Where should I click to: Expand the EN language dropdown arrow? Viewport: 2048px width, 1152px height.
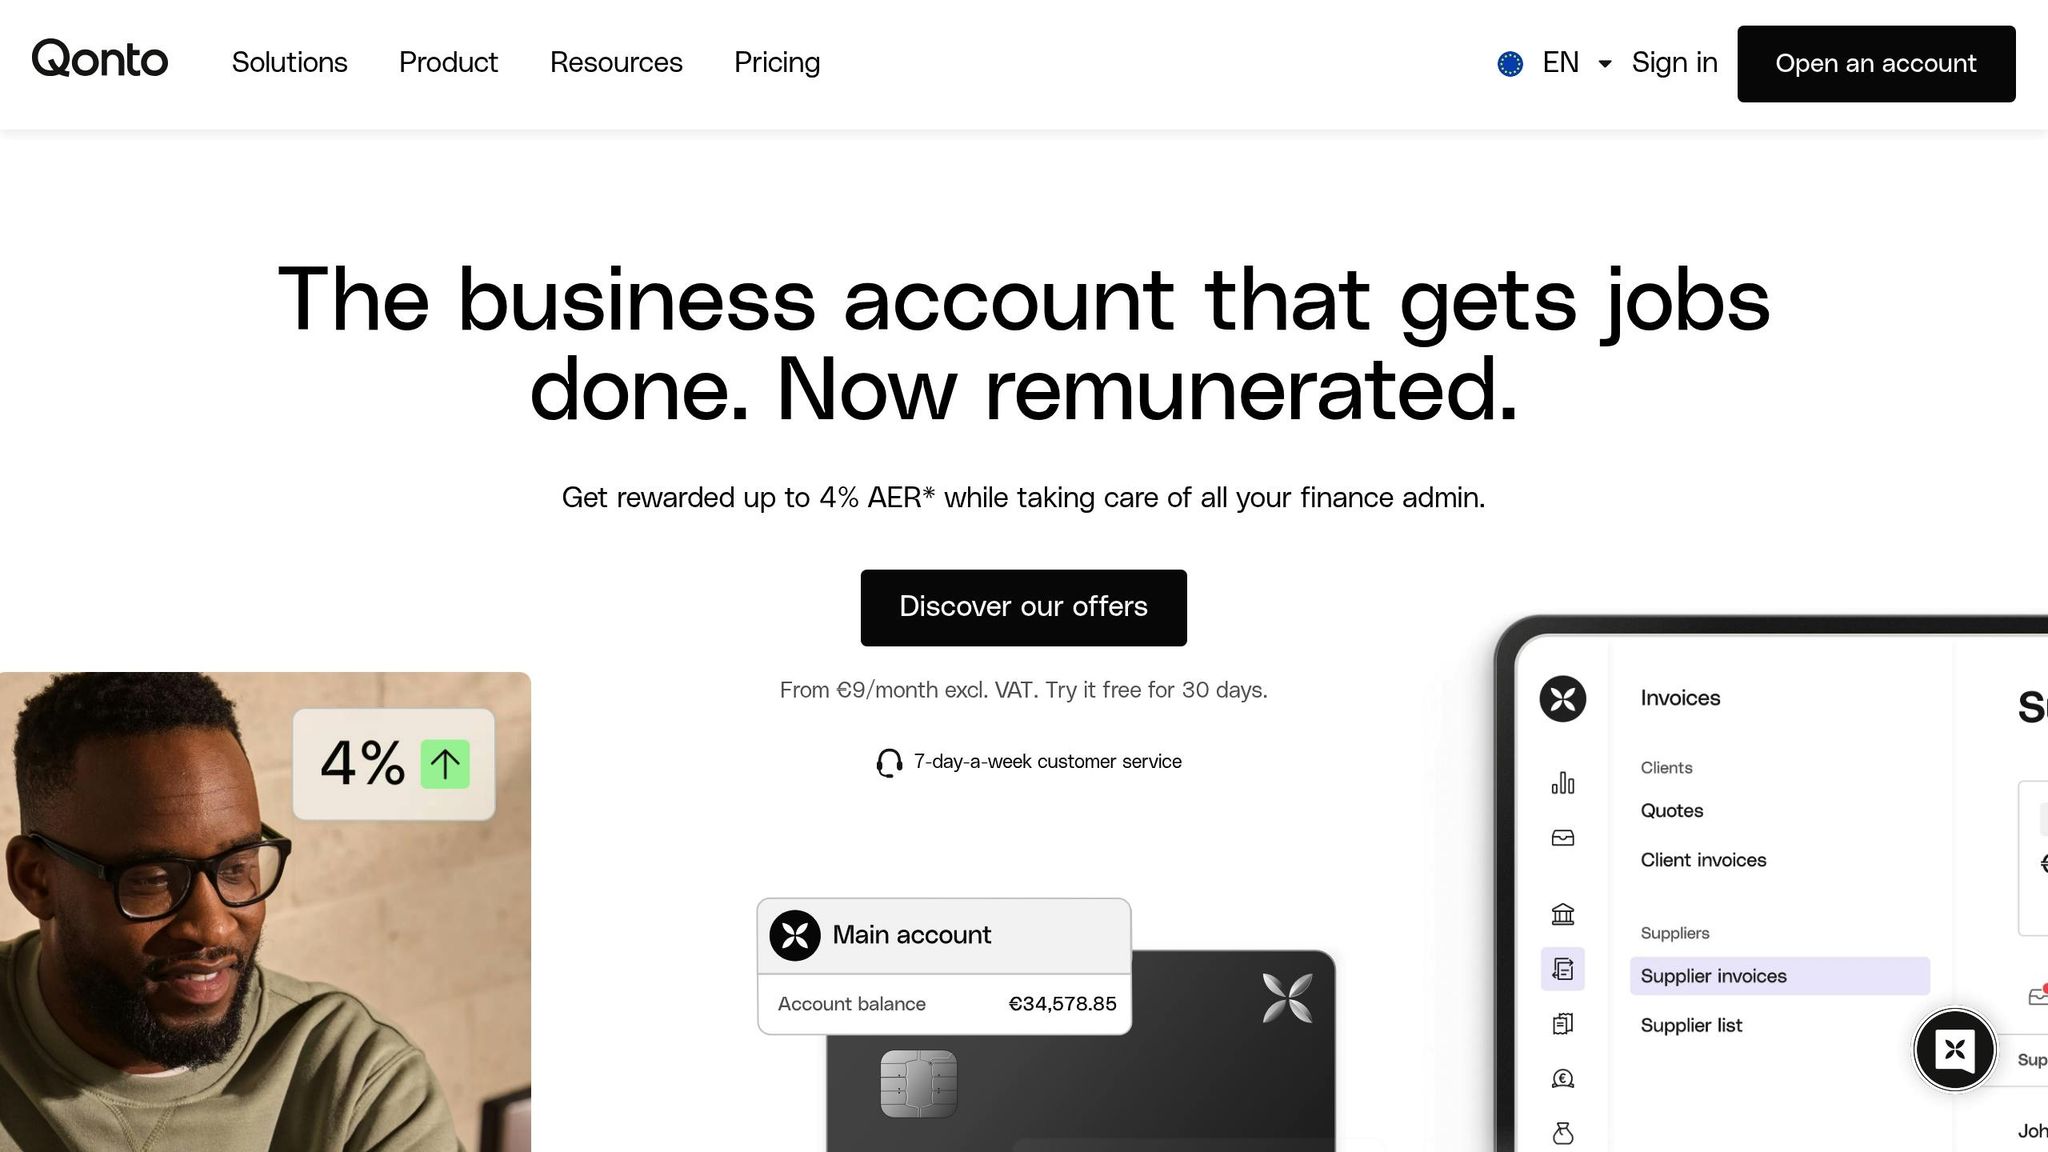tap(1605, 64)
